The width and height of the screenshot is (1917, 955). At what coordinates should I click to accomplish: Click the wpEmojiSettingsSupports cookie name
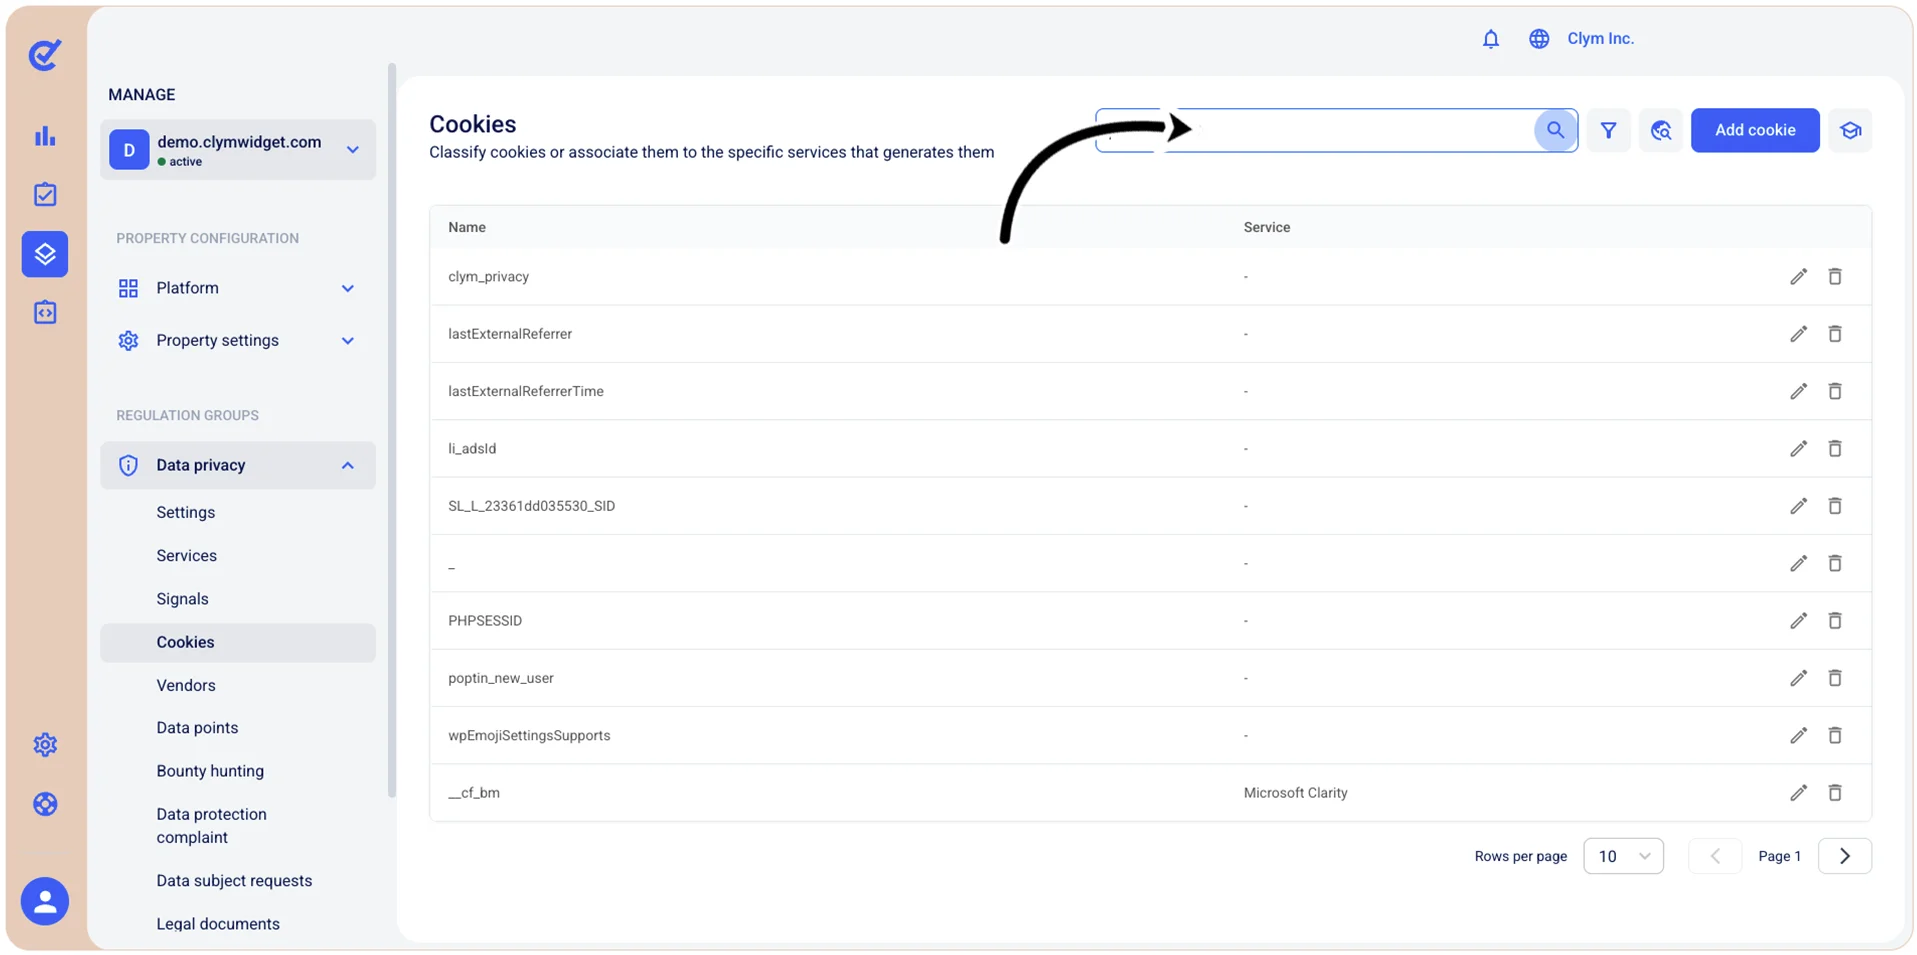click(x=529, y=736)
